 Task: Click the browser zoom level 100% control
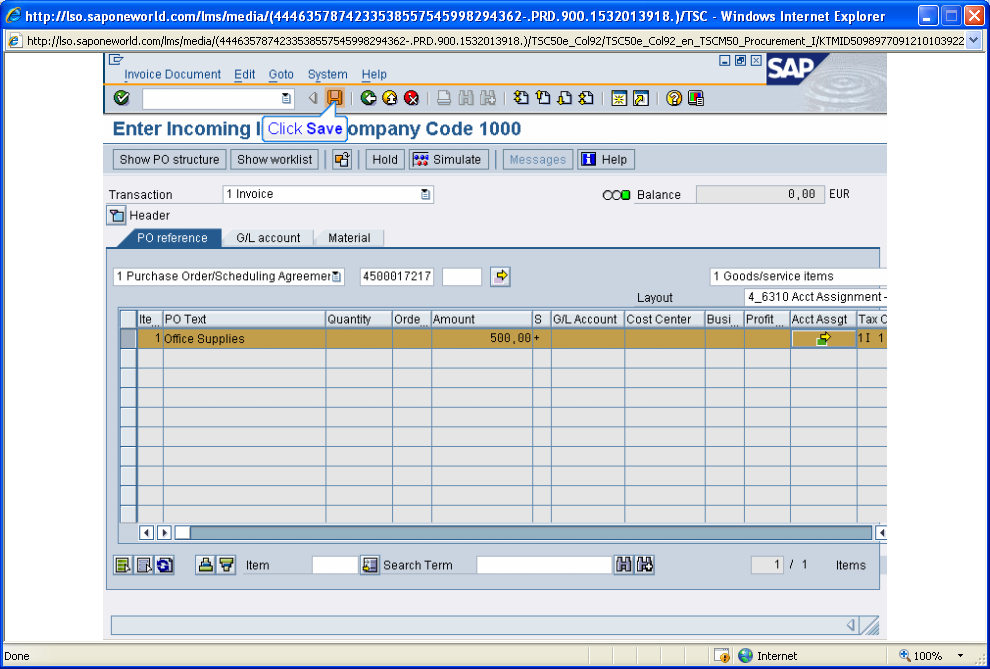tap(931, 656)
